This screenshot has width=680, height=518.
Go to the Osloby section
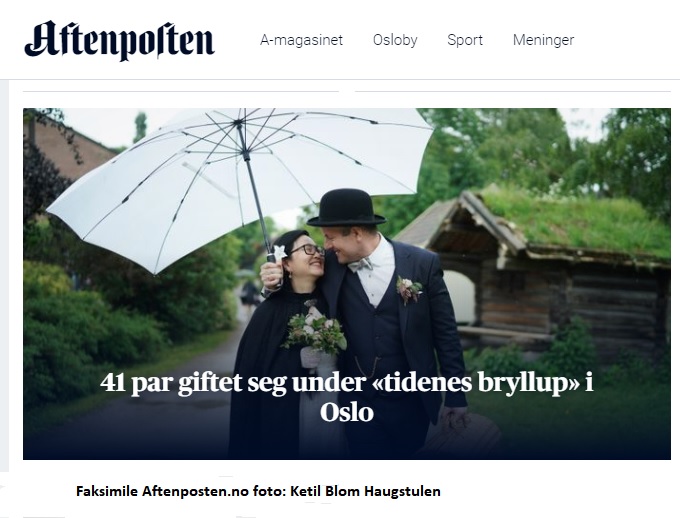(x=395, y=40)
